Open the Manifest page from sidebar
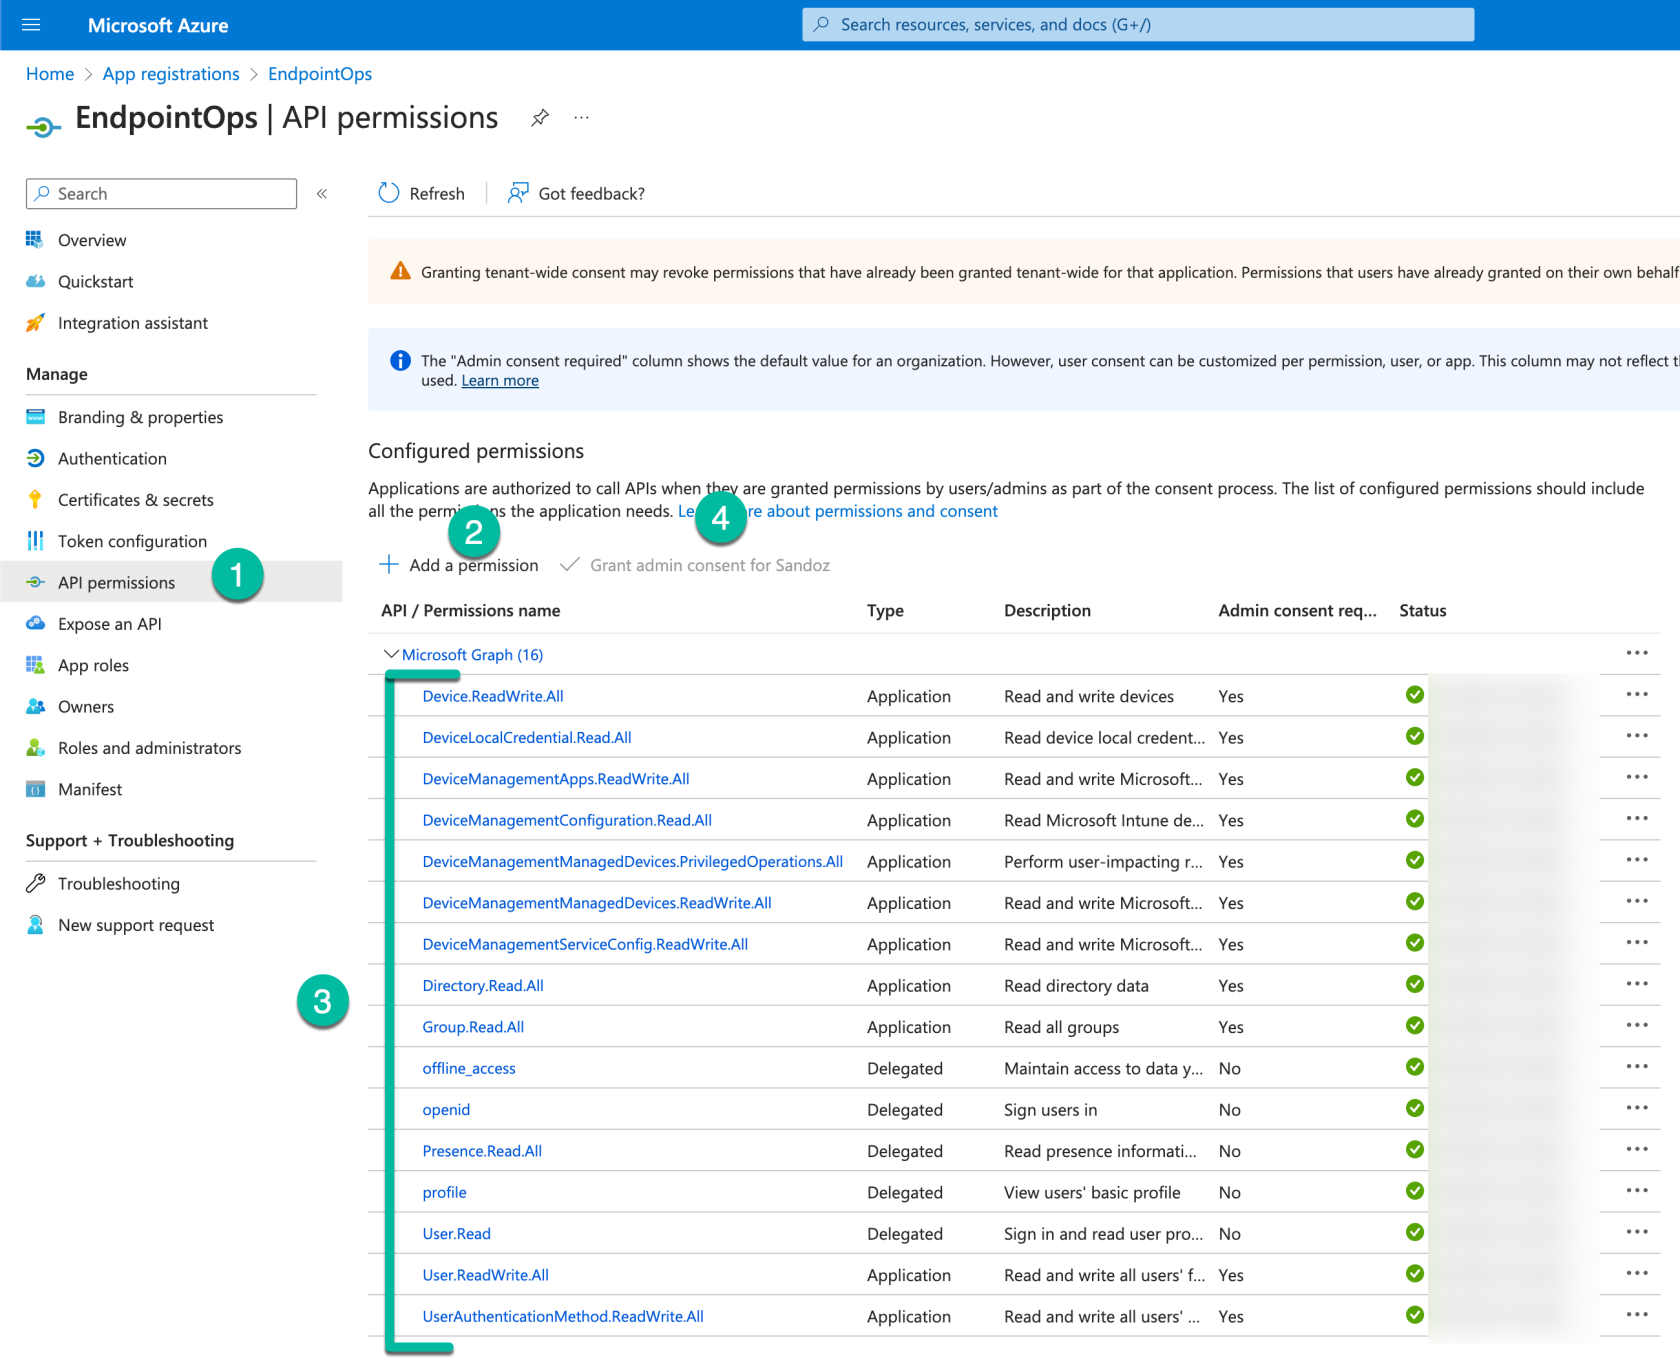The height and width of the screenshot is (1358, 1680). pyautogui.click(x=90, y=789)
